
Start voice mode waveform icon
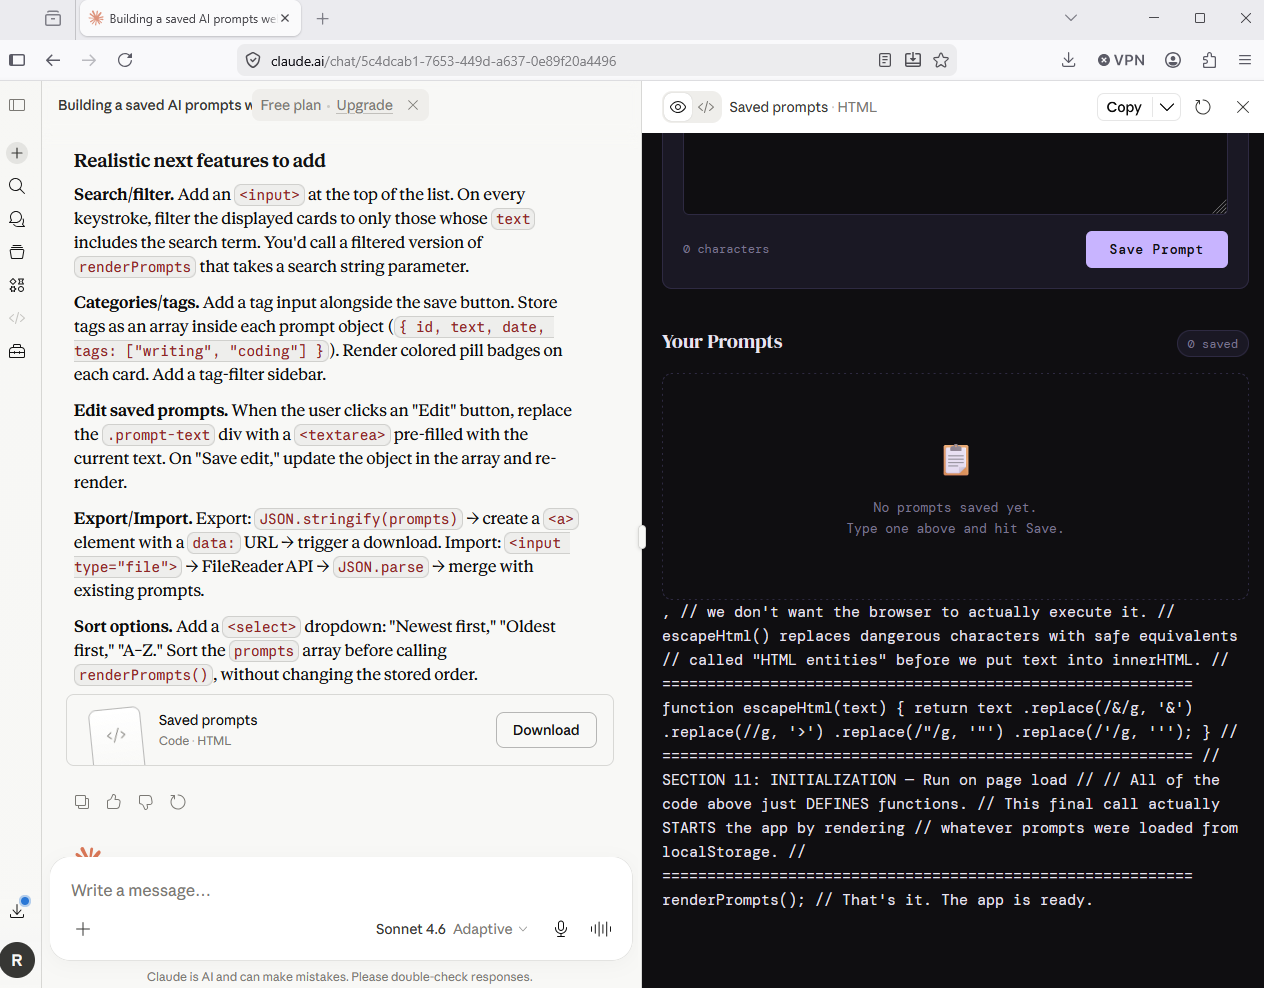click(601, 929)
